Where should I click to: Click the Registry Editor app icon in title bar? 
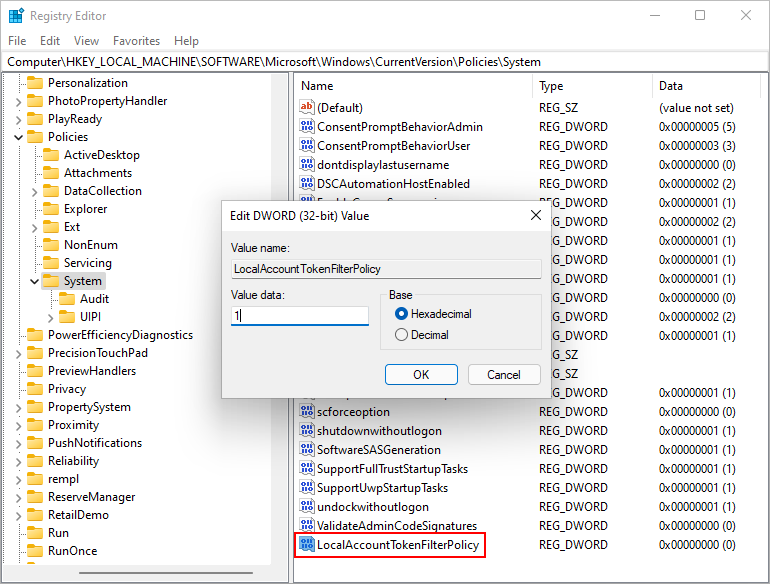[x=16, y=16]
